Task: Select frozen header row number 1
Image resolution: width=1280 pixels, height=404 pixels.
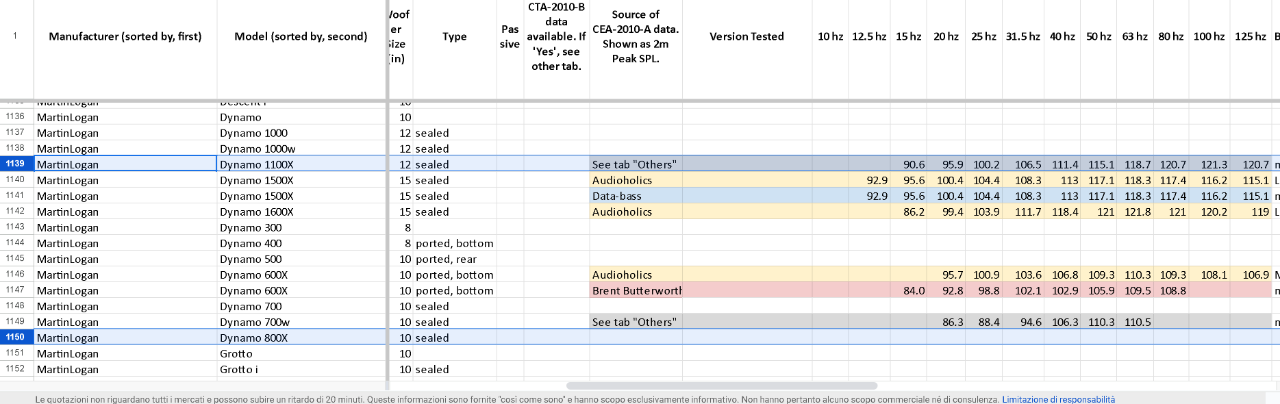Action: point(16,36)
